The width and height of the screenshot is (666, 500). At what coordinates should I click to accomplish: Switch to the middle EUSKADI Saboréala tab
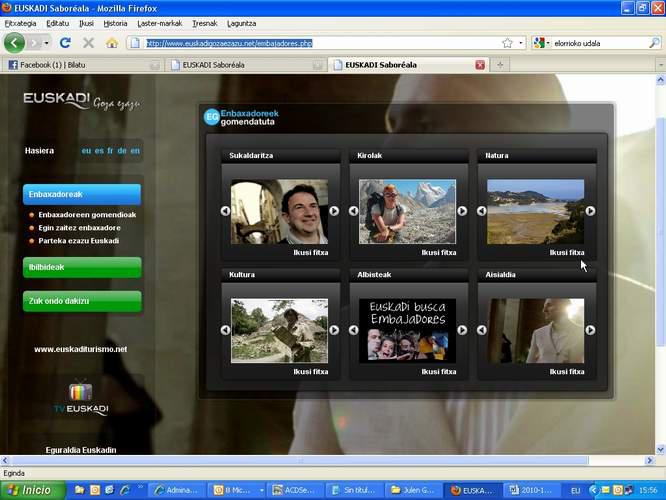246,65
